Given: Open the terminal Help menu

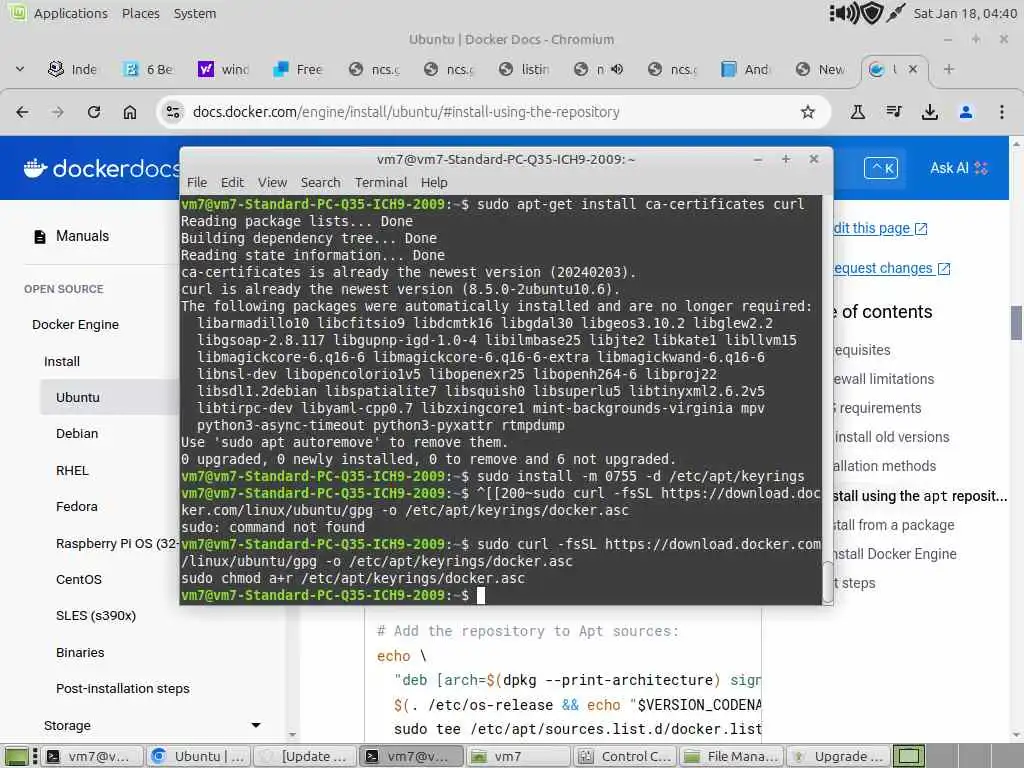Looking at the screenshot, I should [x=434, y=183].
